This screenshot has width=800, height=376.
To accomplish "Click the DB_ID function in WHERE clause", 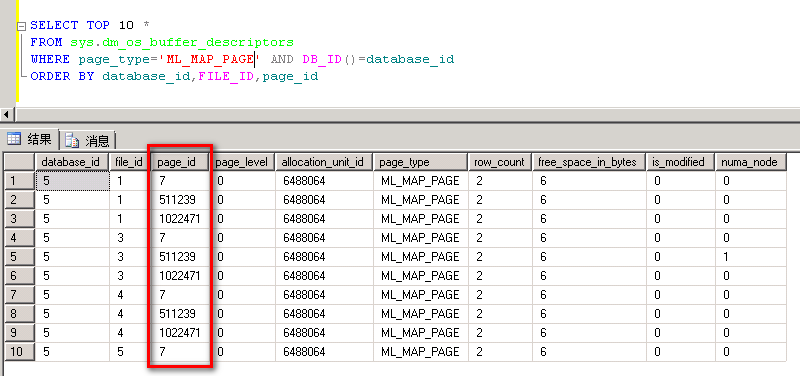I will tap(321, 59).
